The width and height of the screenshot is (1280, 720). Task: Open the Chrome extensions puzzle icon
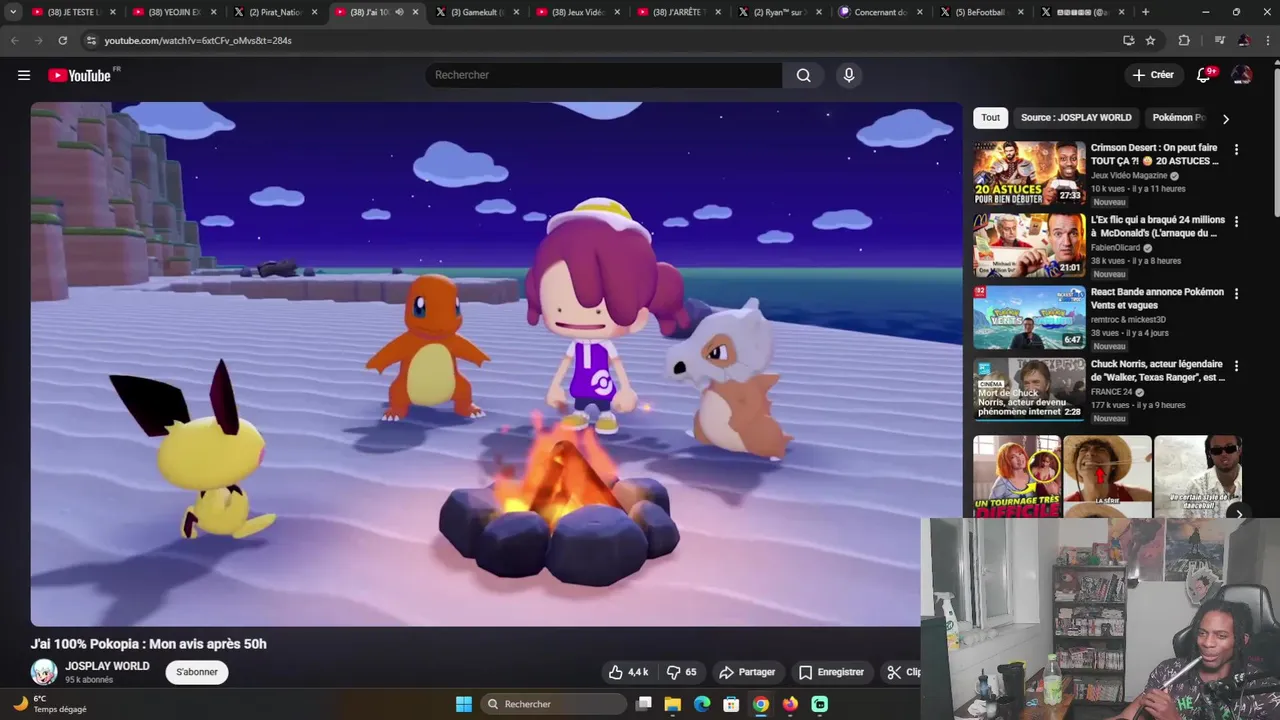click(x=1184, y=40)
